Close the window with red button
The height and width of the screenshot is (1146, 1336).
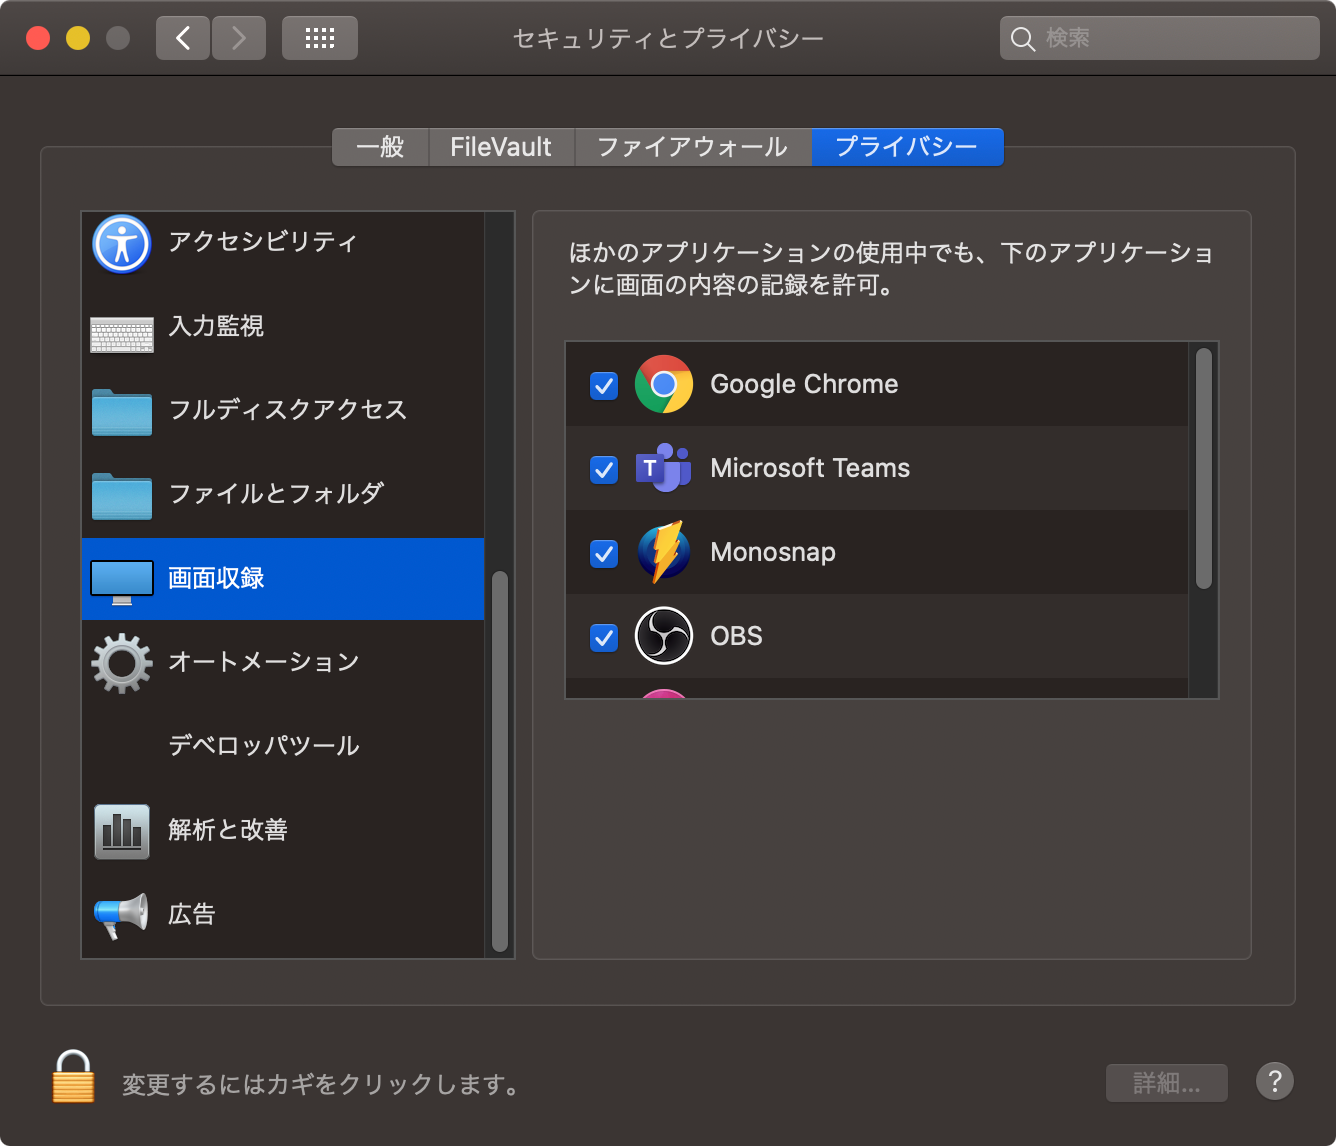pyautogui.click(x=38, y=38)
